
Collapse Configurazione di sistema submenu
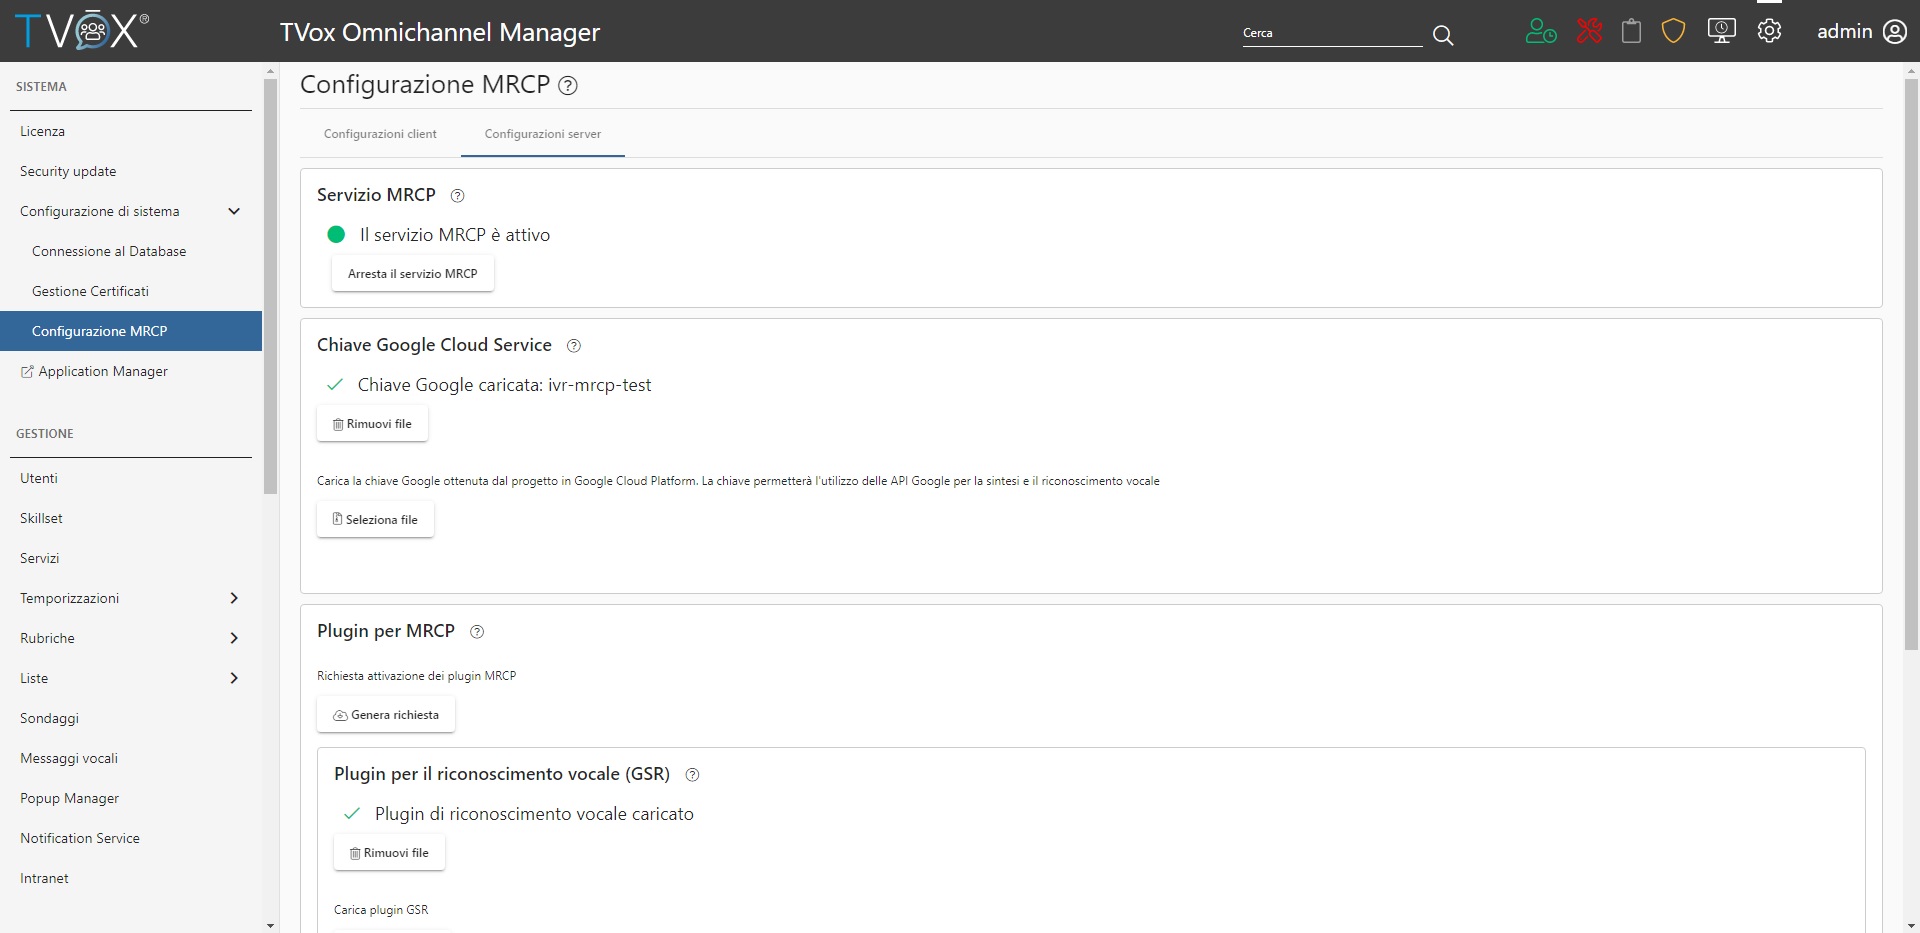point(234,211)
